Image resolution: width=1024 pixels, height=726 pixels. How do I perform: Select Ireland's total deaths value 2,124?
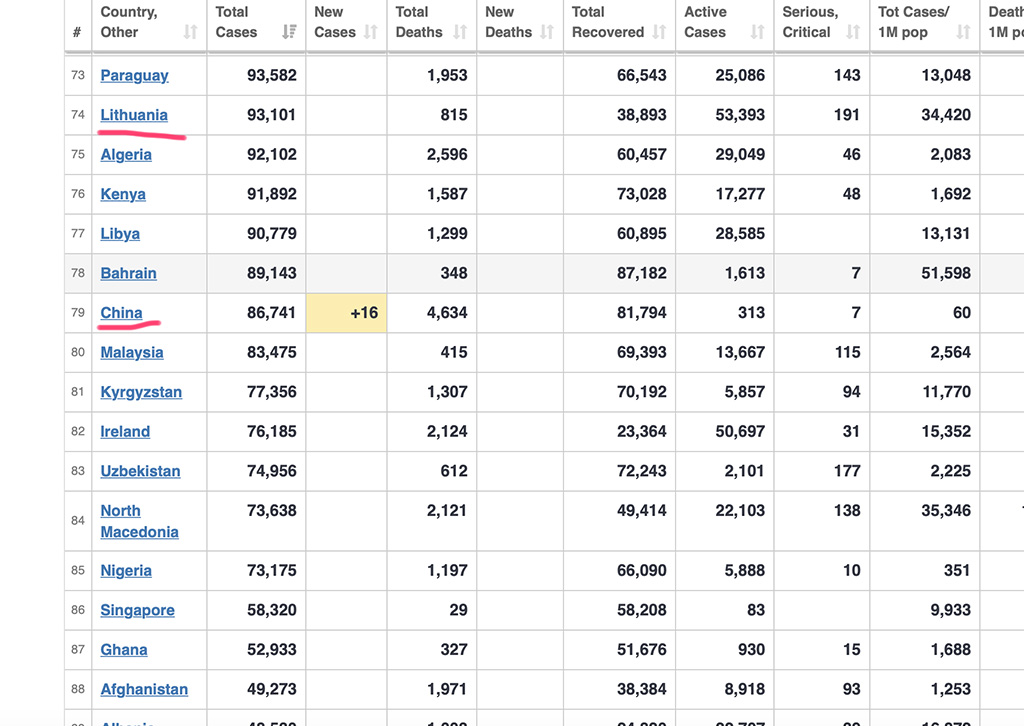(x=447, y=432)
